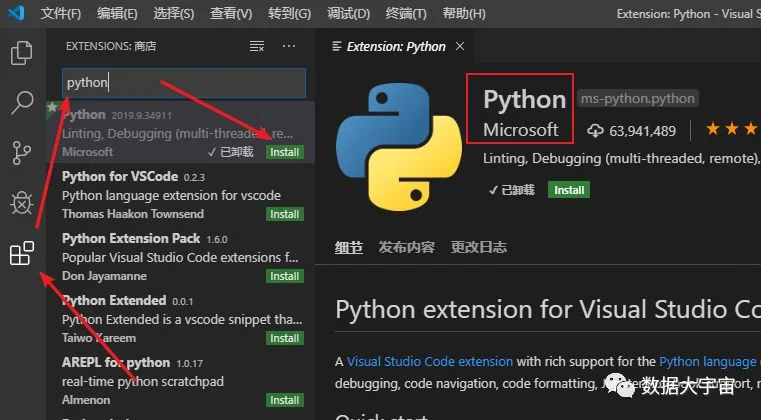Screen dimensions: 761x420
Task: Open the 帮助(H) menu
Action: [463, 13]
